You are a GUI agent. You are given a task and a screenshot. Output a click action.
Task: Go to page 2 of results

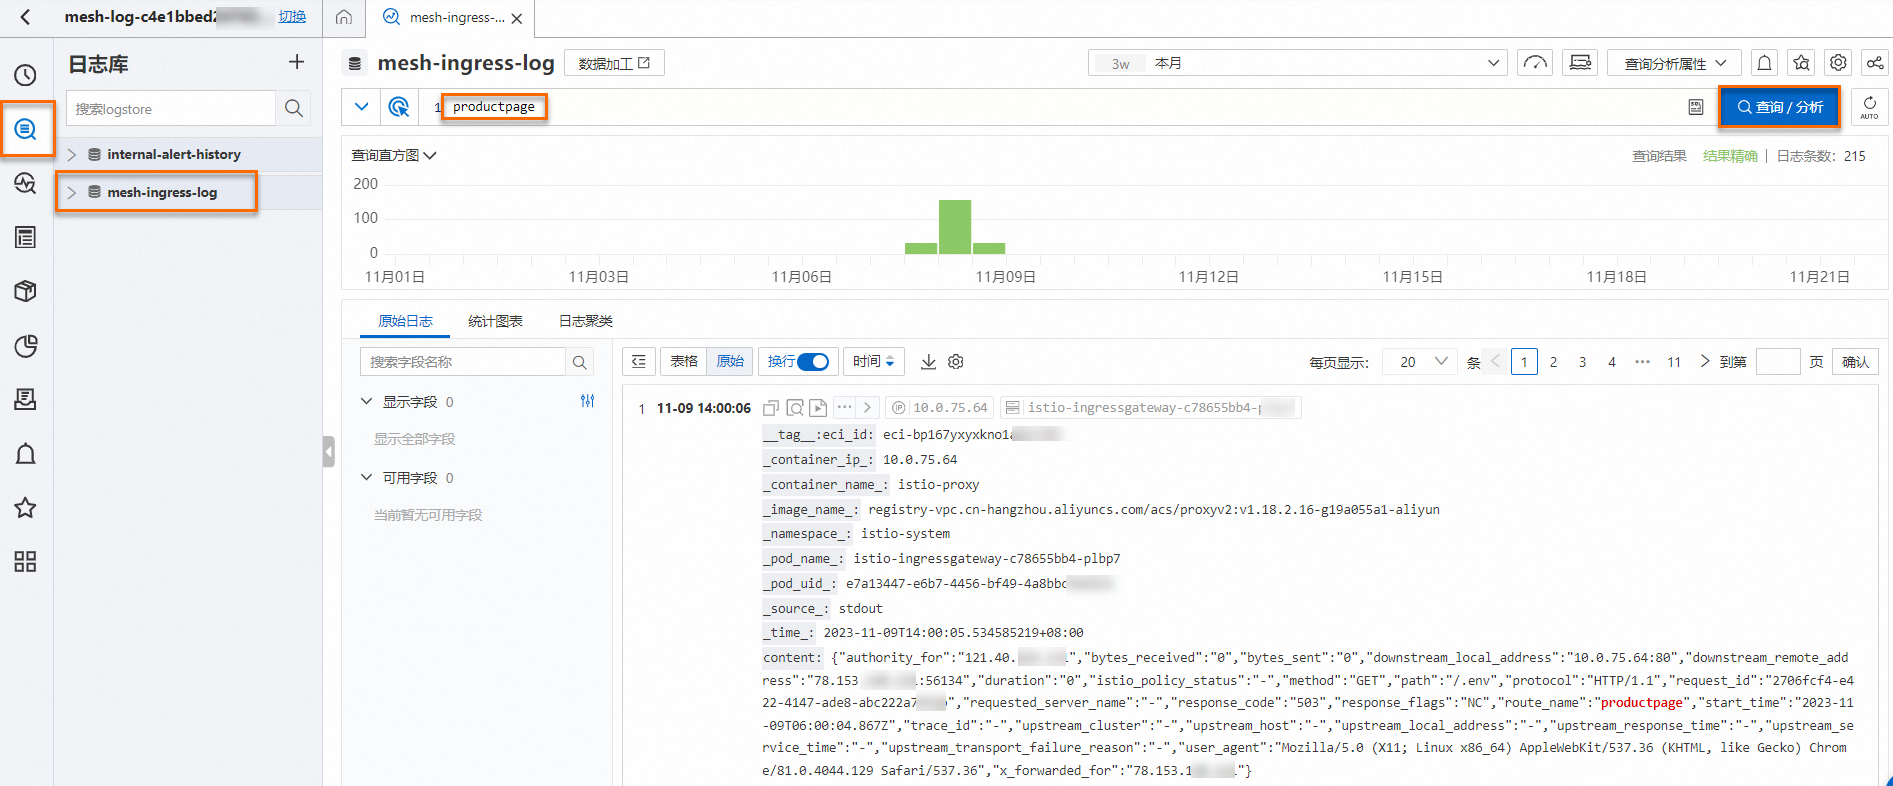[1553, 362]
